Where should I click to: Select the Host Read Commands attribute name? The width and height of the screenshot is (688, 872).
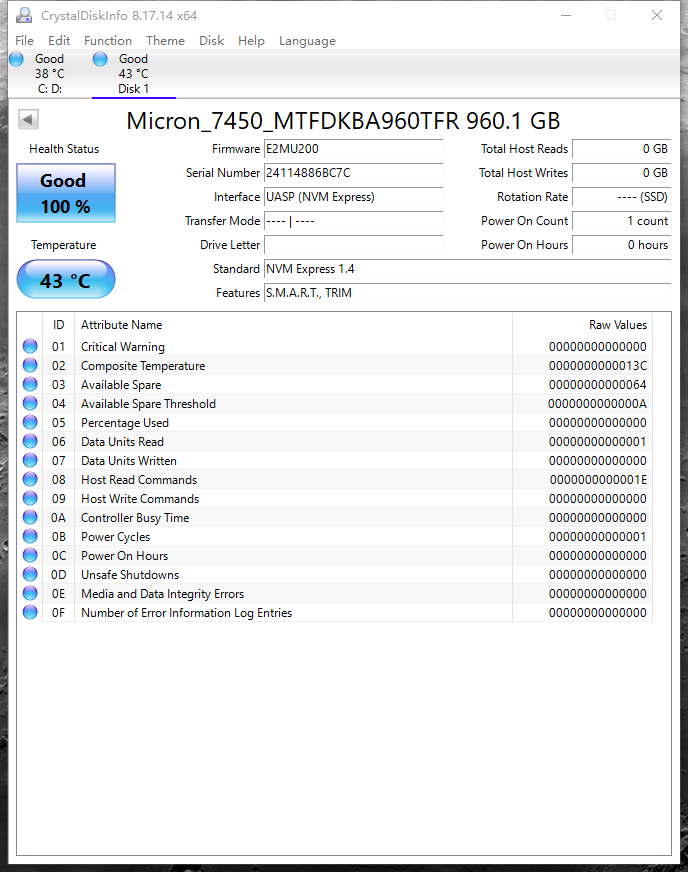point(139,480)
